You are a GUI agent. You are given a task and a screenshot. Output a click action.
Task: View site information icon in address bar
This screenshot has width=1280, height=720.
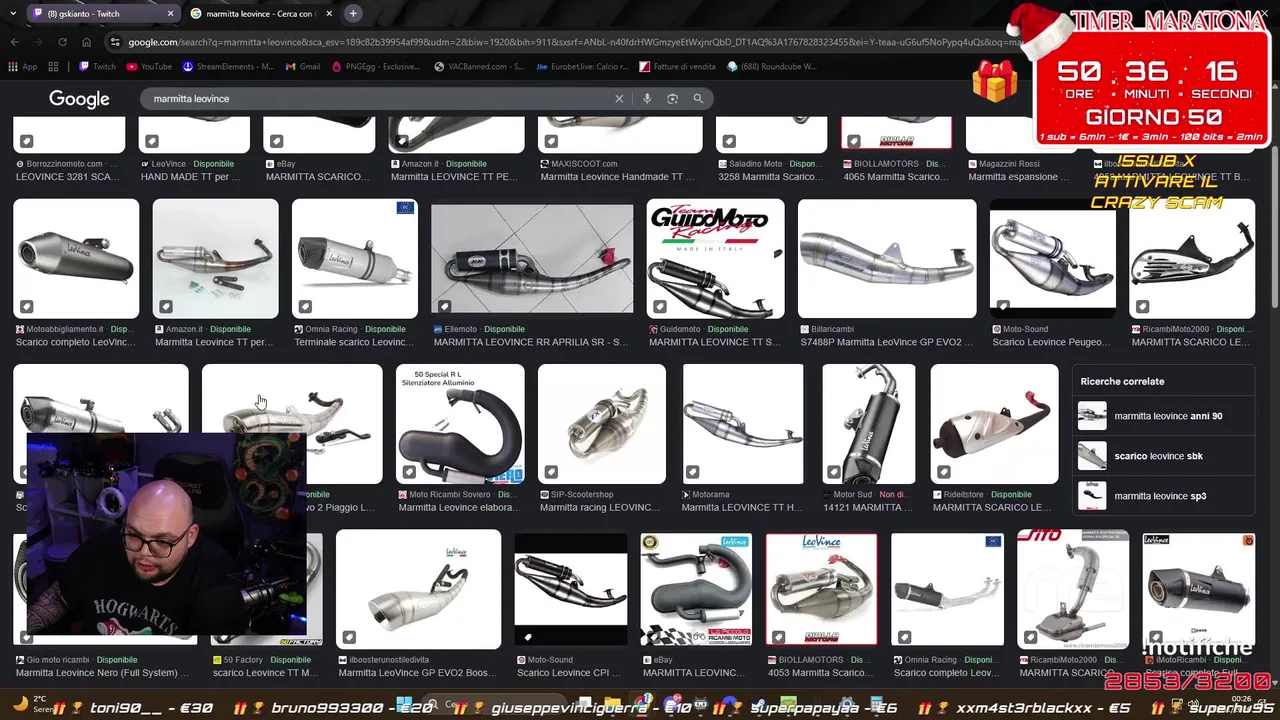[116, 42]
